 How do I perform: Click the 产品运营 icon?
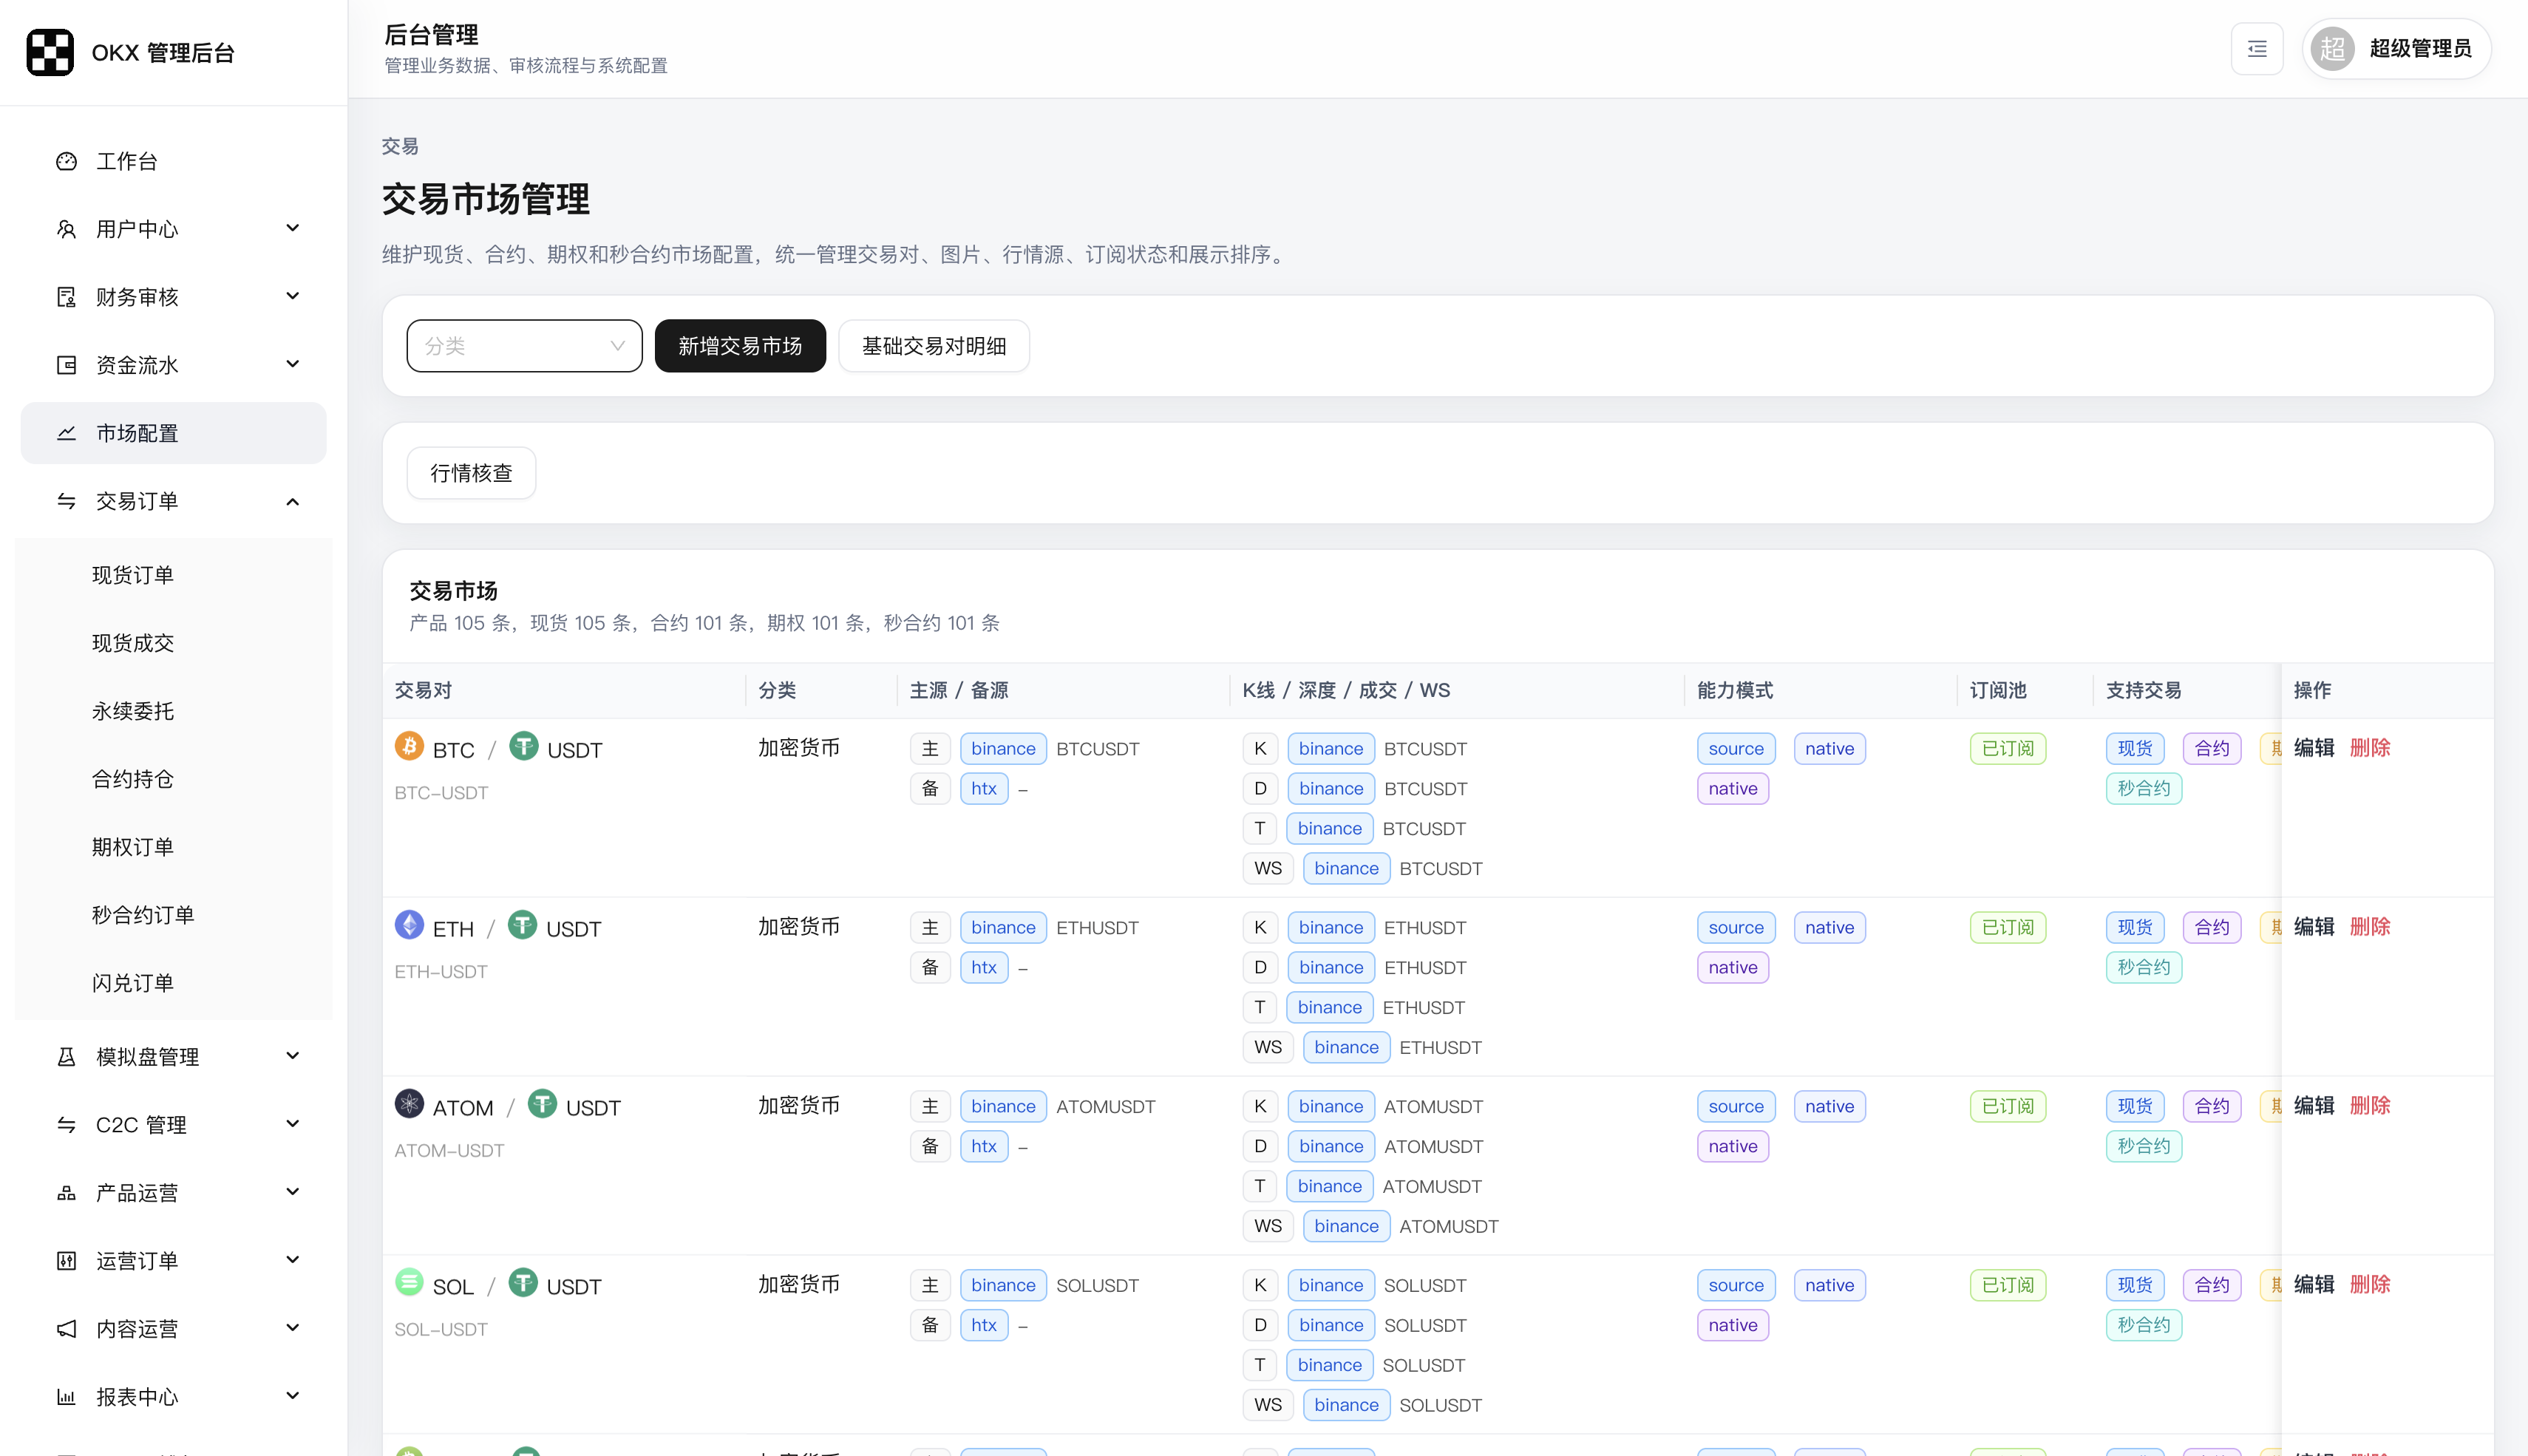(66, 1193)
